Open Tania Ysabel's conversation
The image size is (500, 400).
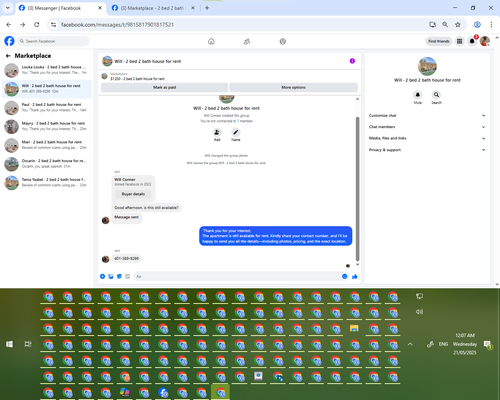click(47, 182)
